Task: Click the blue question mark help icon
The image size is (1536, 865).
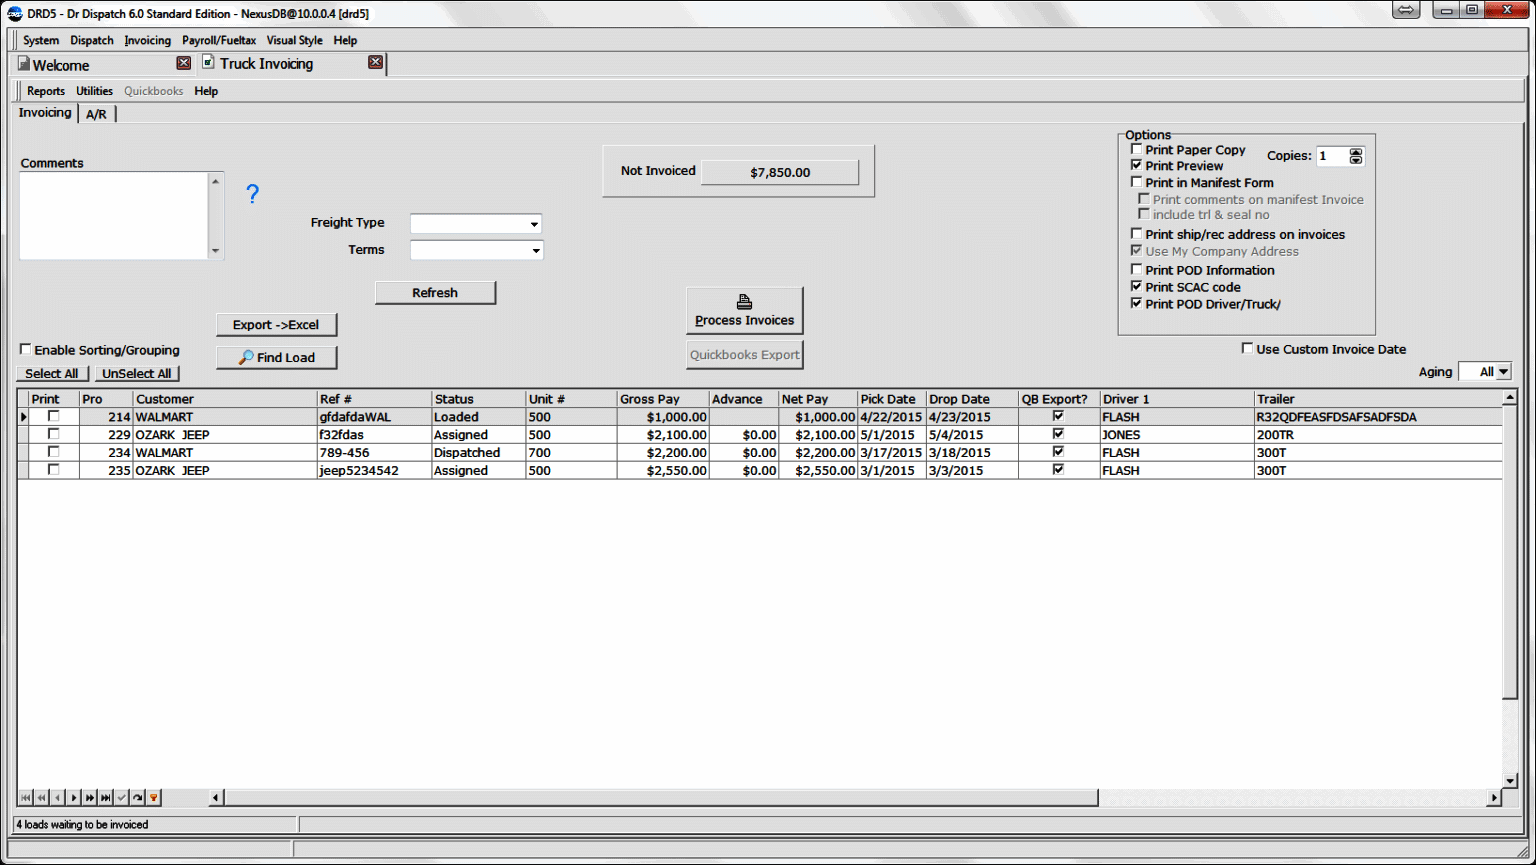Action: 252,194
